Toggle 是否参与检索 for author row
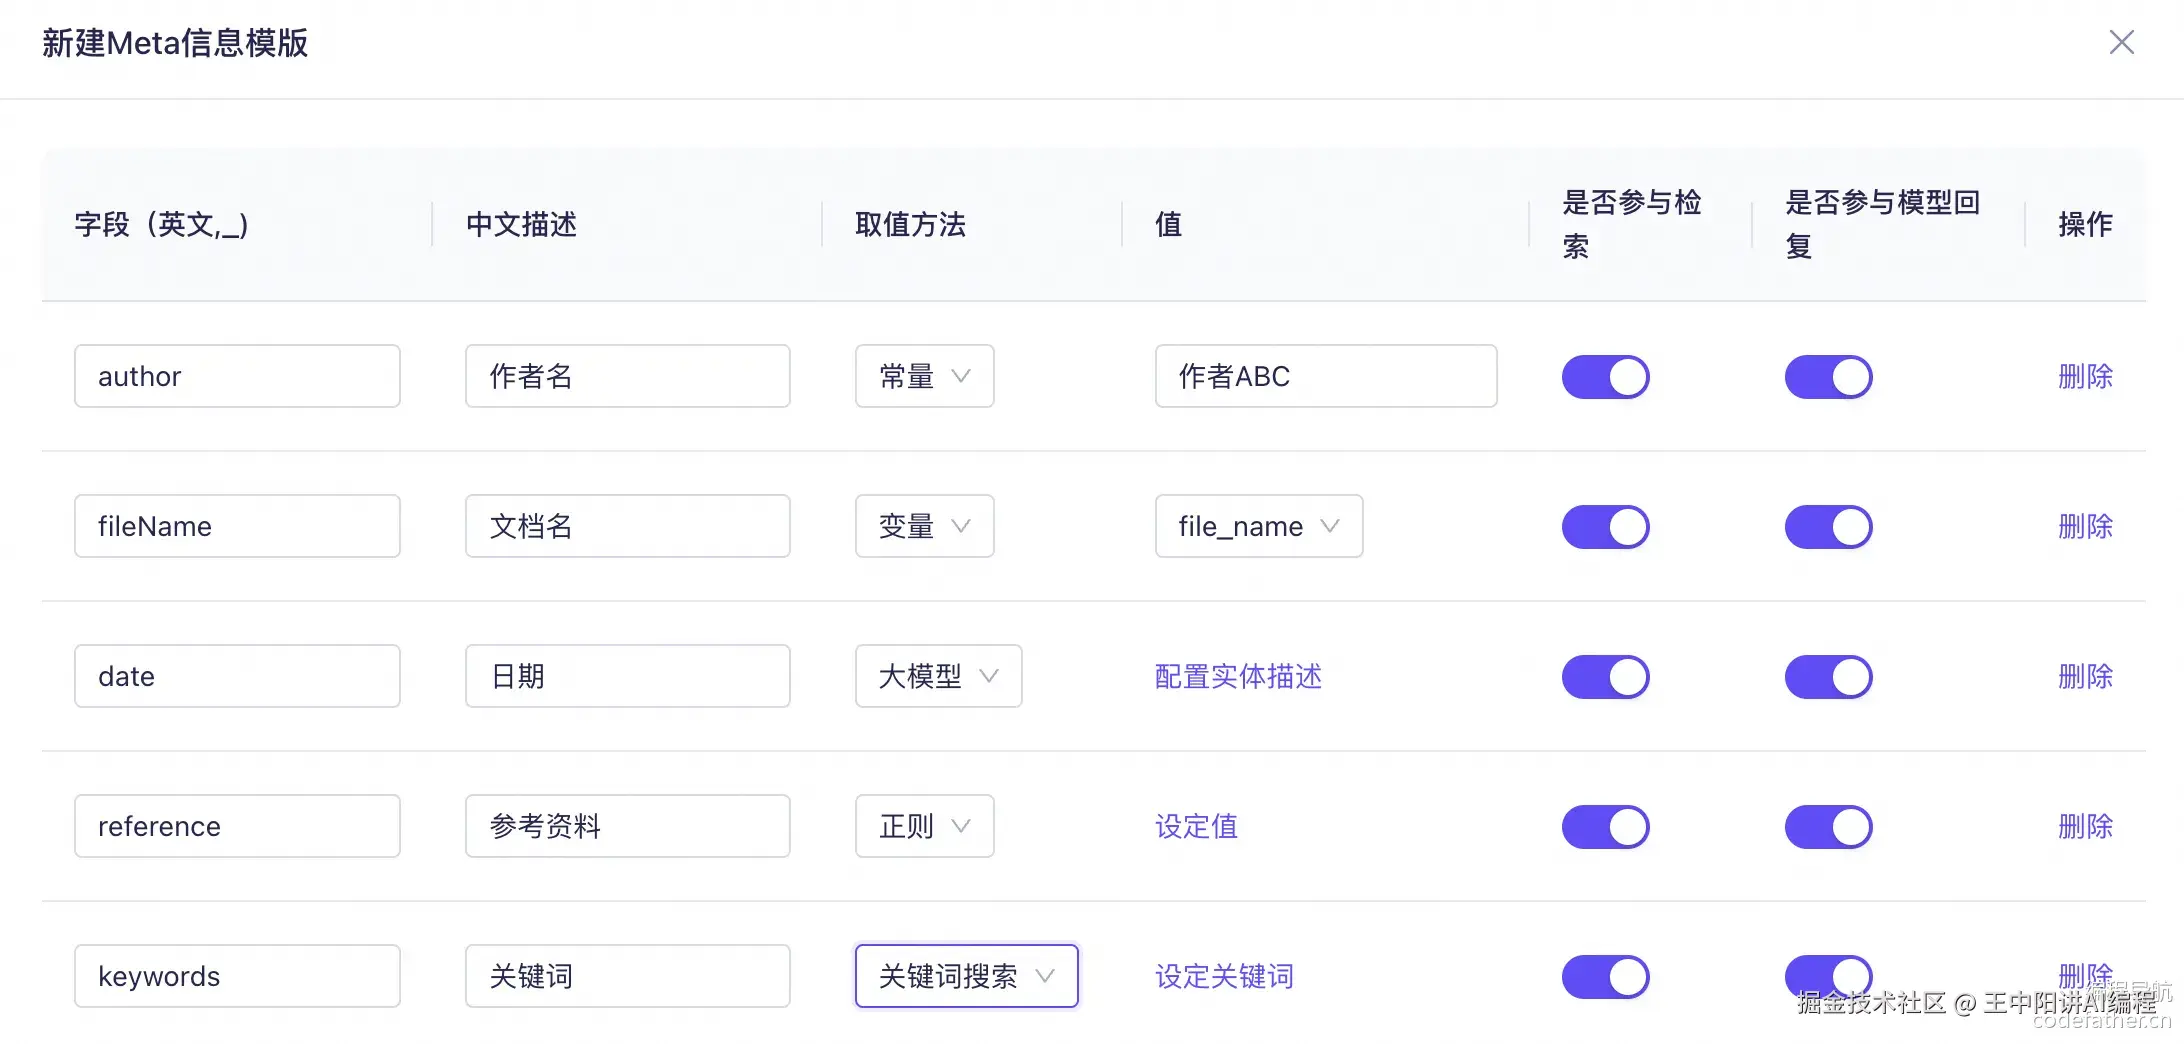 (1605, 377)
